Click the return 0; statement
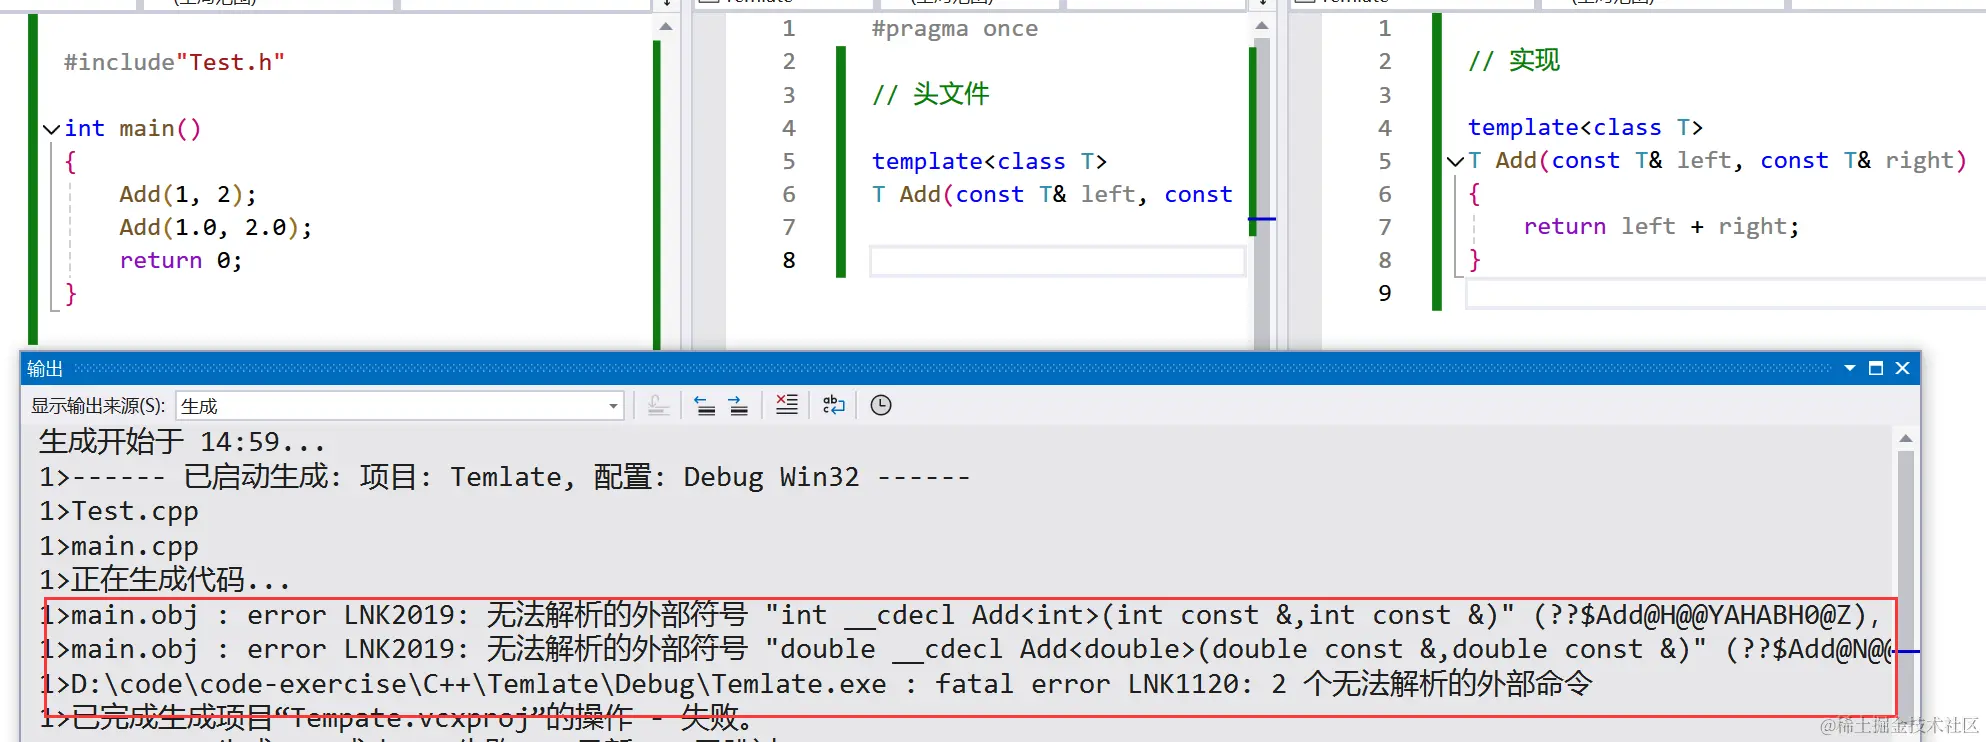 pyautogui.click(x=181, y=260)
